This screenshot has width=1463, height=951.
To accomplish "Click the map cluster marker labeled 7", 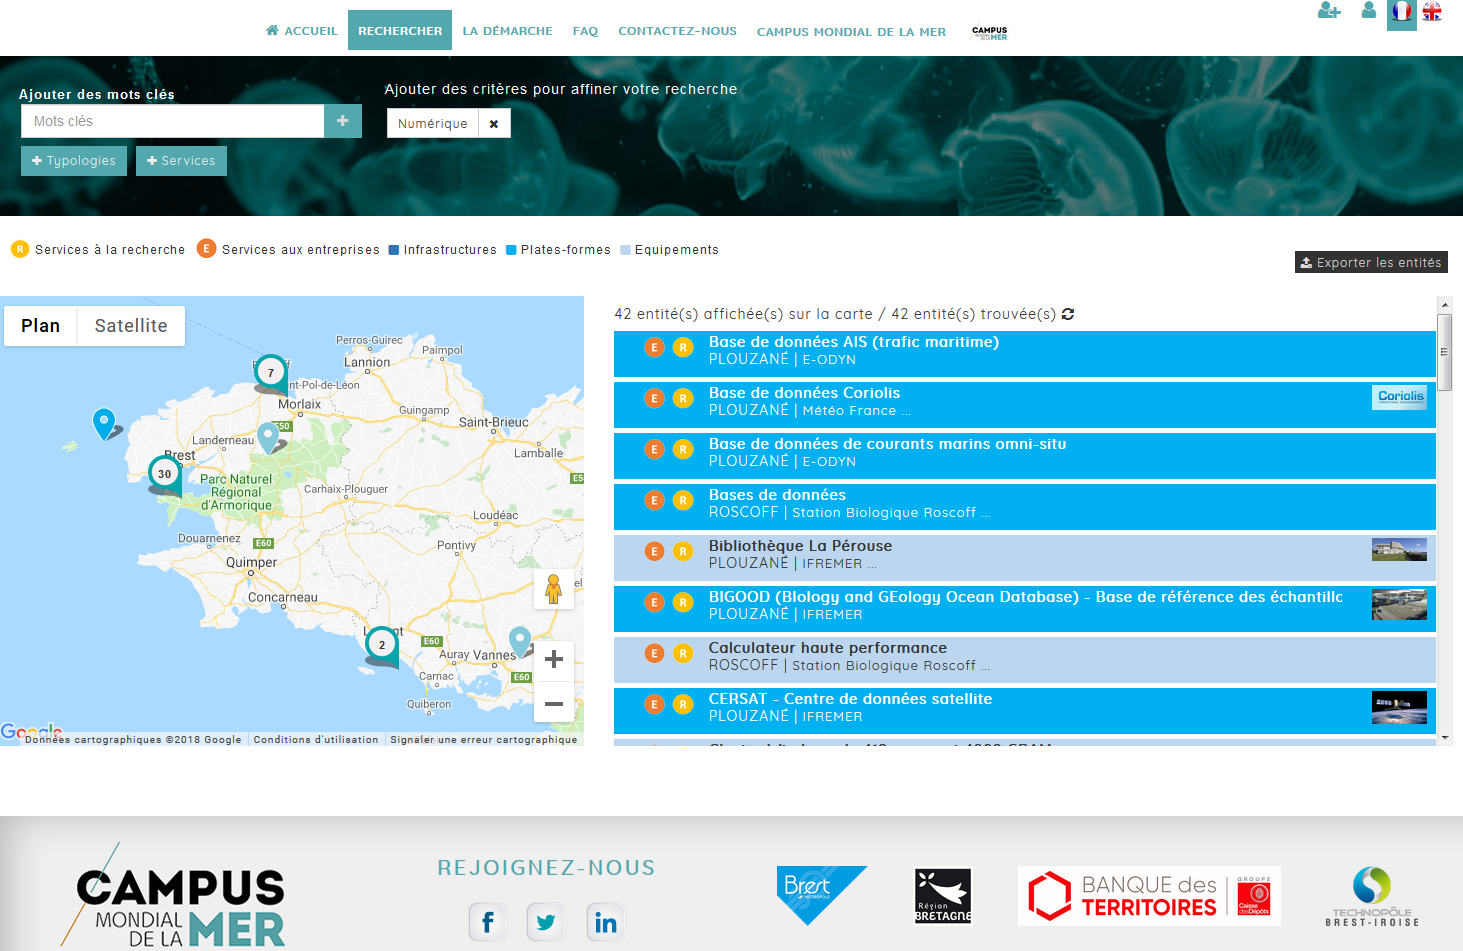I will (x=271, y=373).
